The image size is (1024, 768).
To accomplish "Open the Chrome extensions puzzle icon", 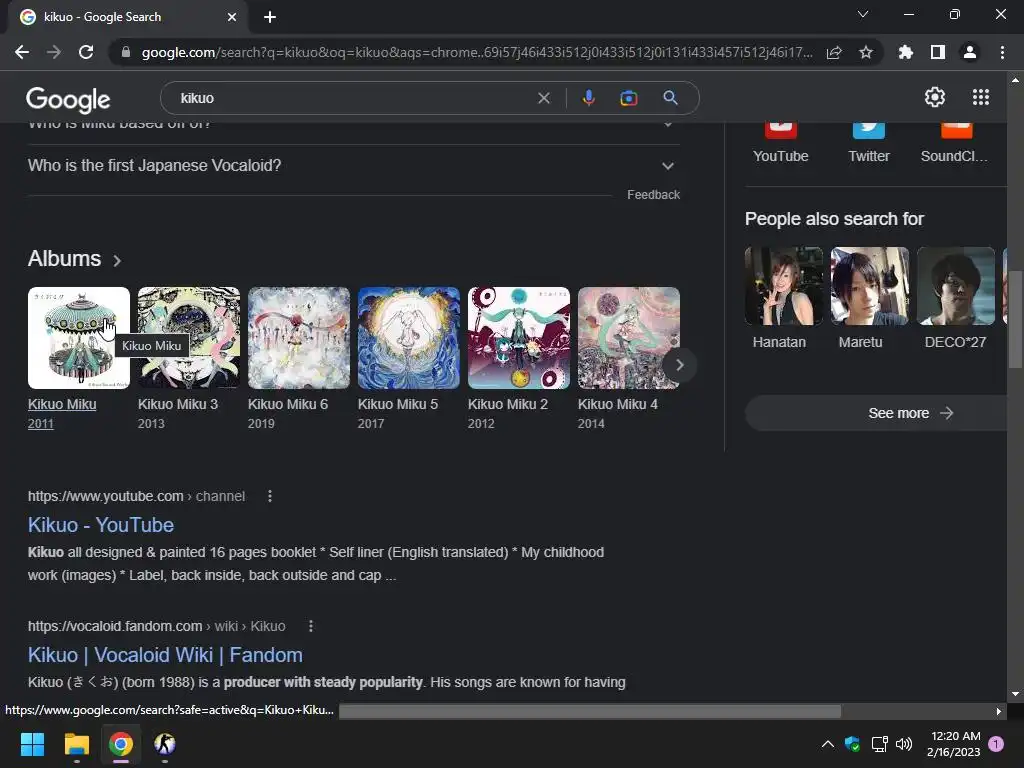I will pyautogui.click(x=906, y=52).
